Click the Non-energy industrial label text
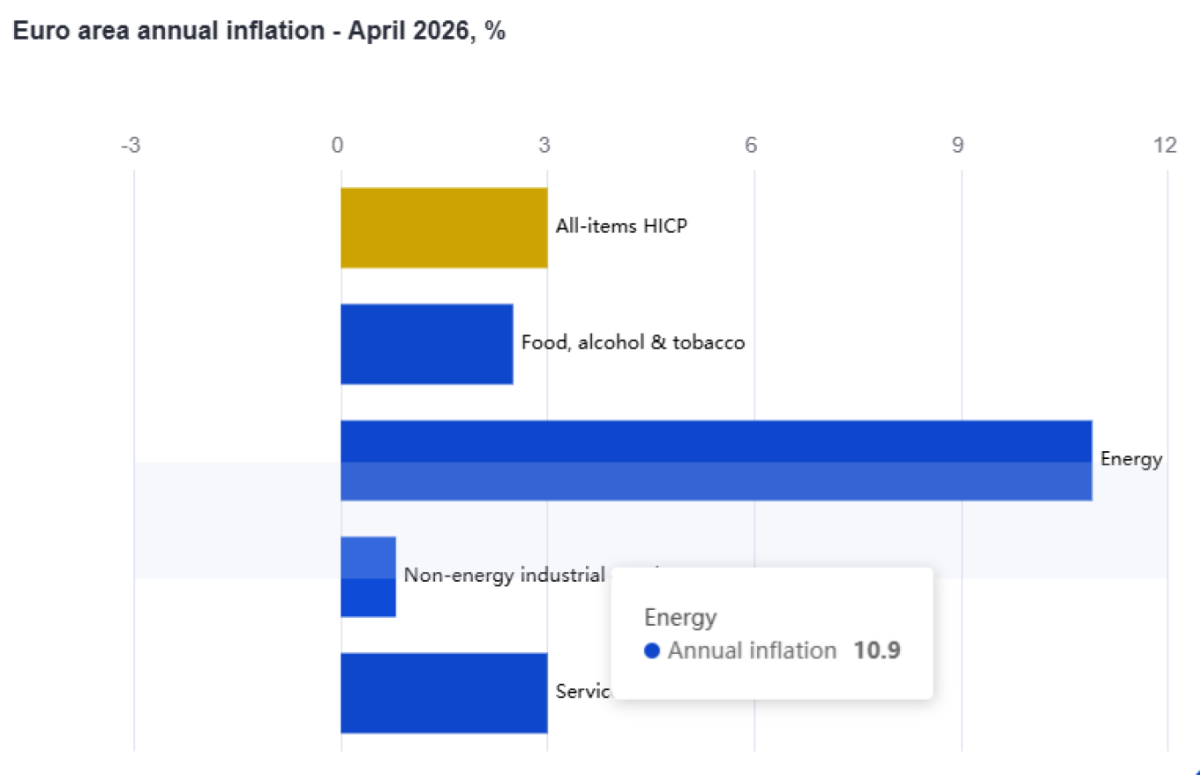 (504, 575)
